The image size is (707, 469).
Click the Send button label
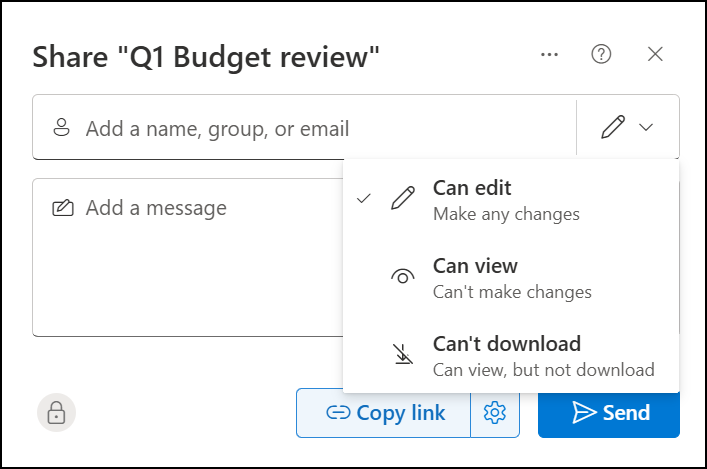pos(626,413)
